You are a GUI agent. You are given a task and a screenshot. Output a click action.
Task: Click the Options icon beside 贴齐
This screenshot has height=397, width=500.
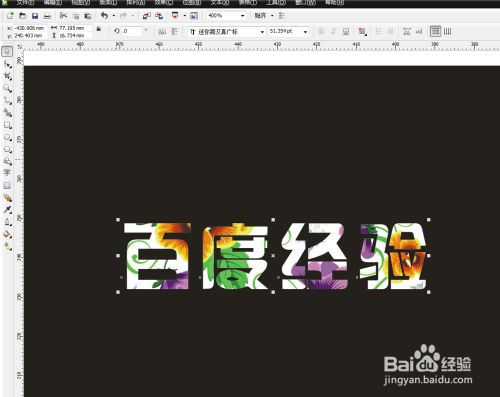[x=282, y=16]
